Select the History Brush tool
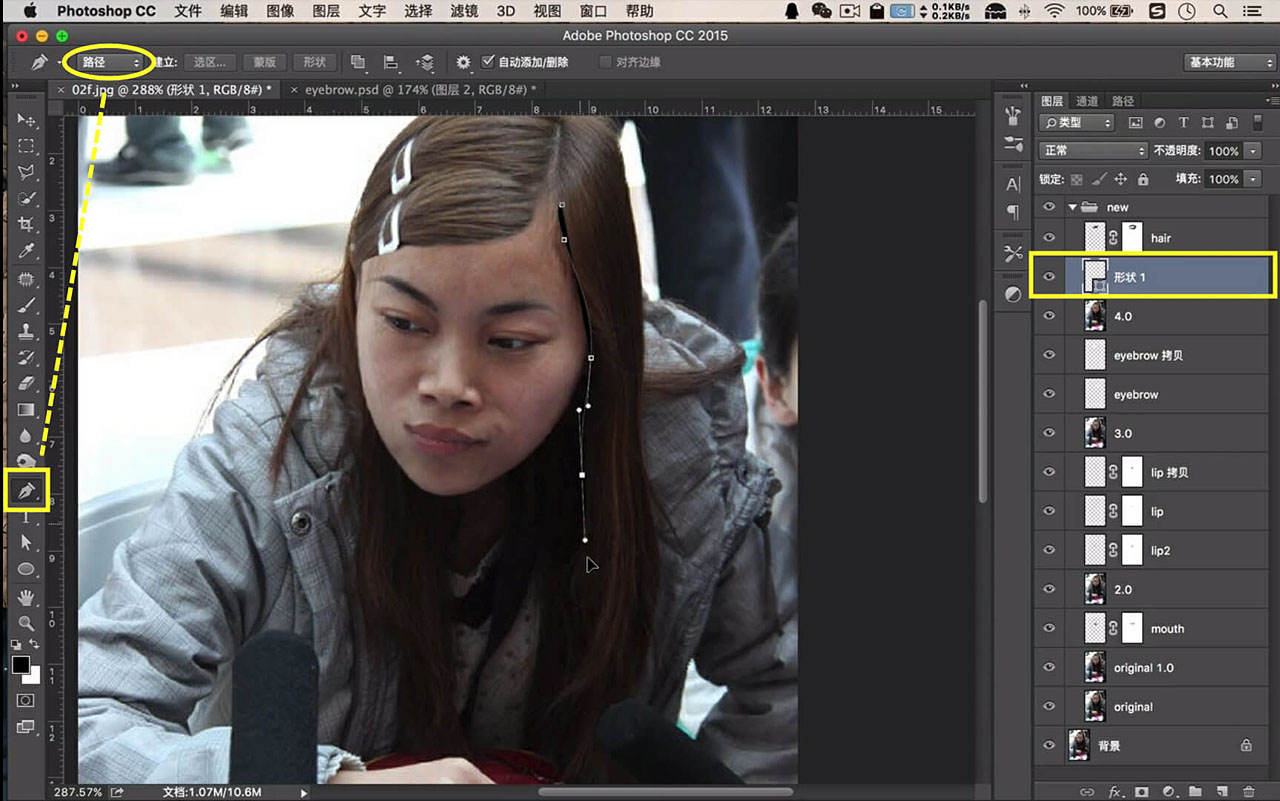 point(26,357)
